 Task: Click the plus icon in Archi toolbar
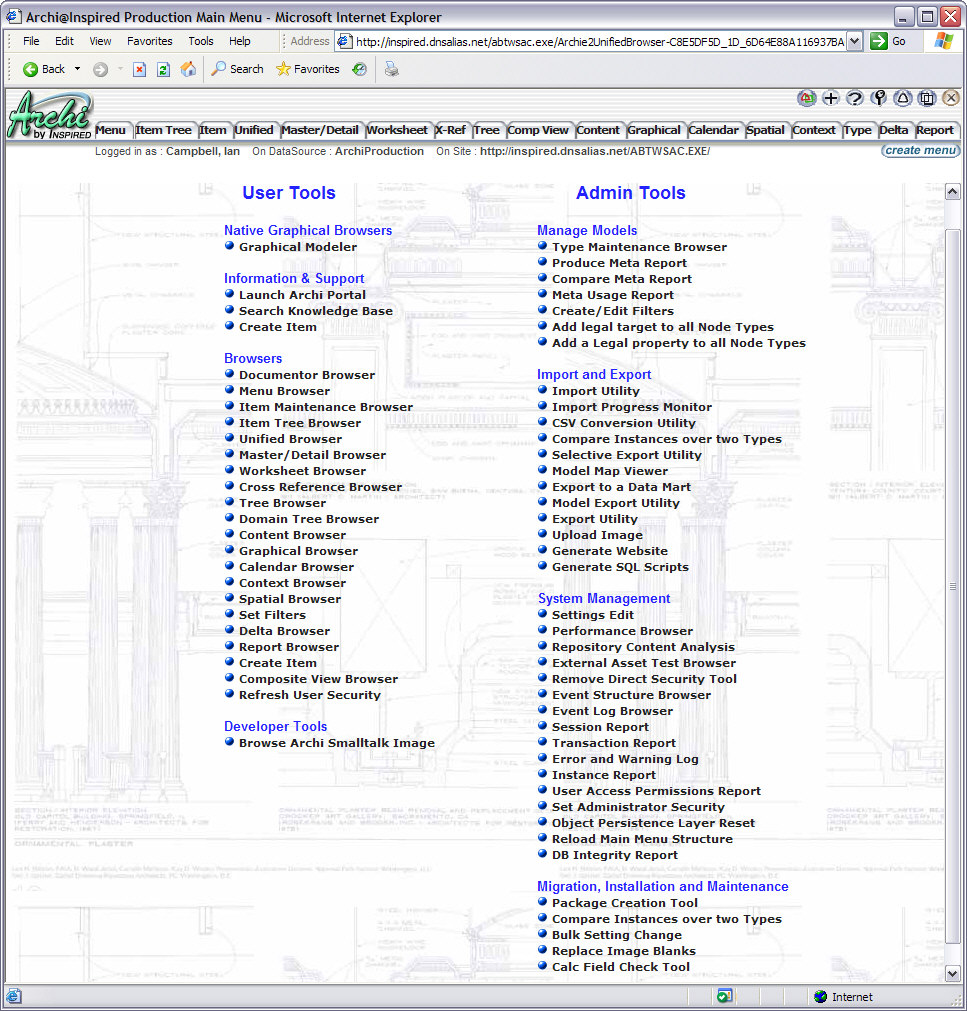(x=831, y=98)
